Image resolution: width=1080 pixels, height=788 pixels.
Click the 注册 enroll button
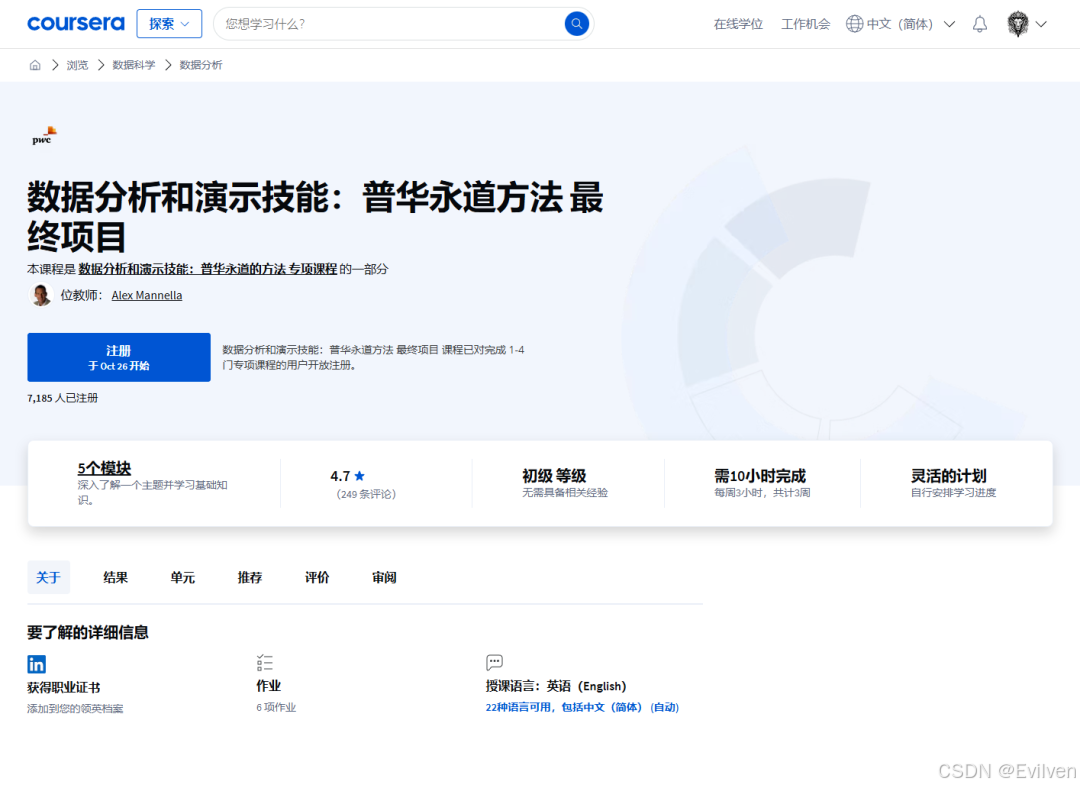pyautogui.click(x=119, y=357)
